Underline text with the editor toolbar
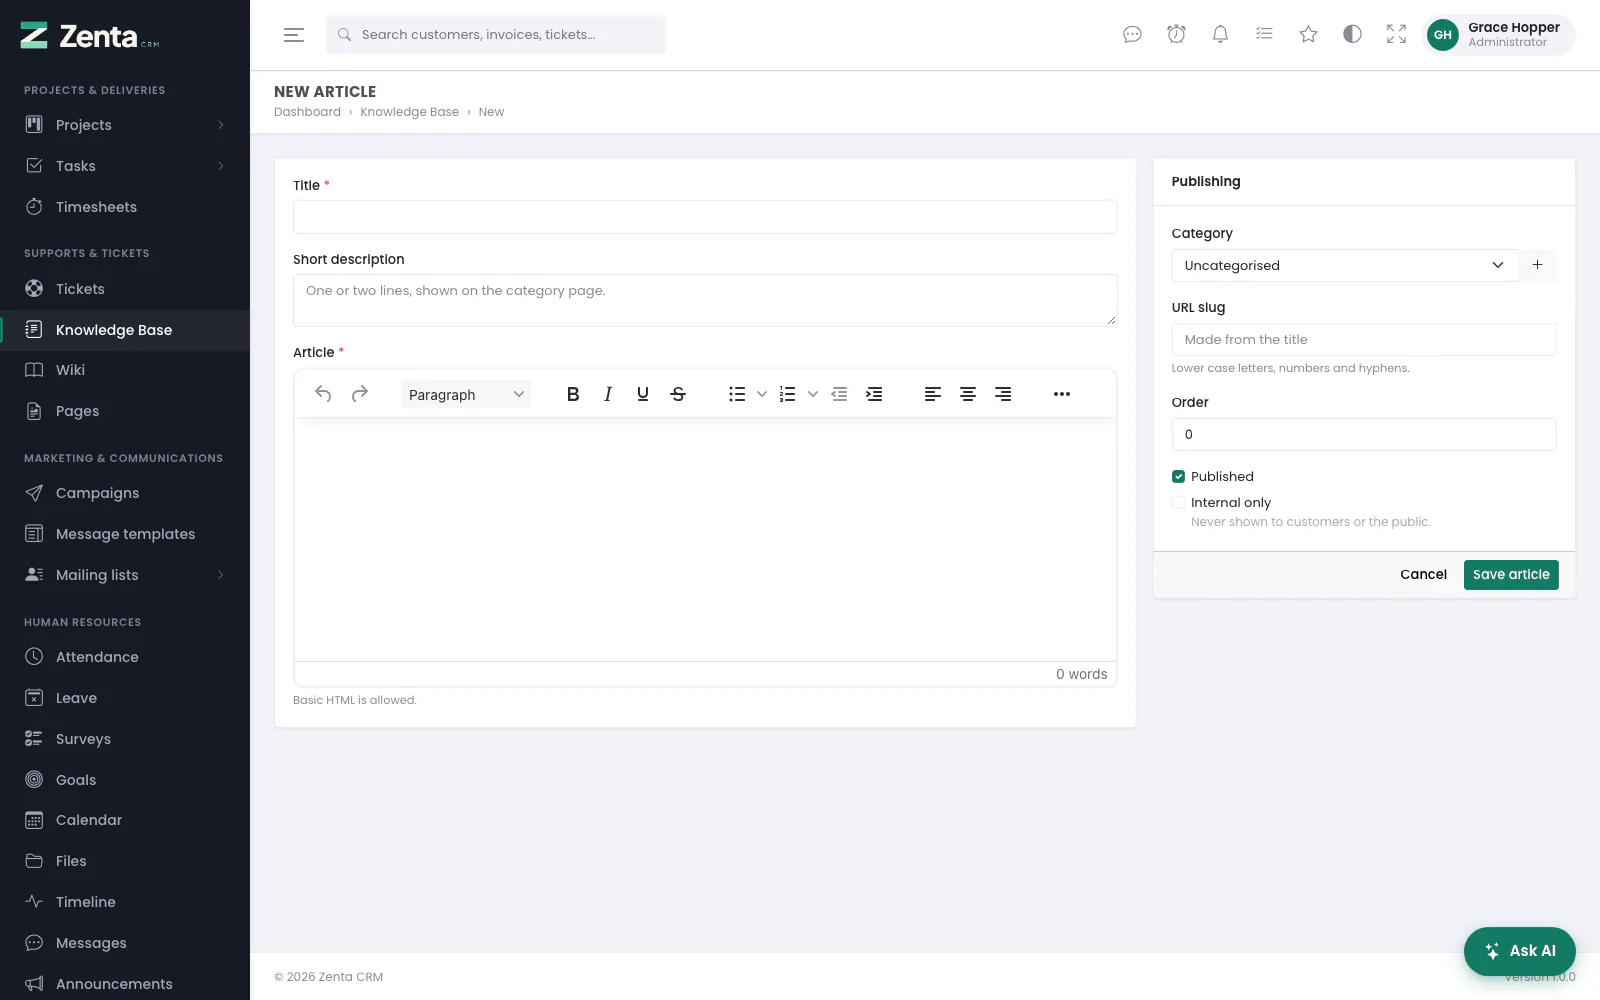 tap(643, 394)
